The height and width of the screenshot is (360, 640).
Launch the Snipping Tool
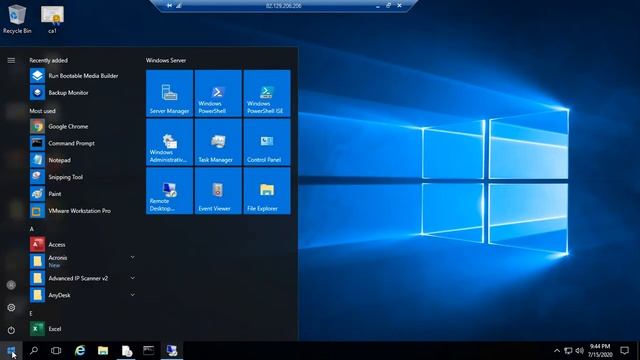click(82, 177)
